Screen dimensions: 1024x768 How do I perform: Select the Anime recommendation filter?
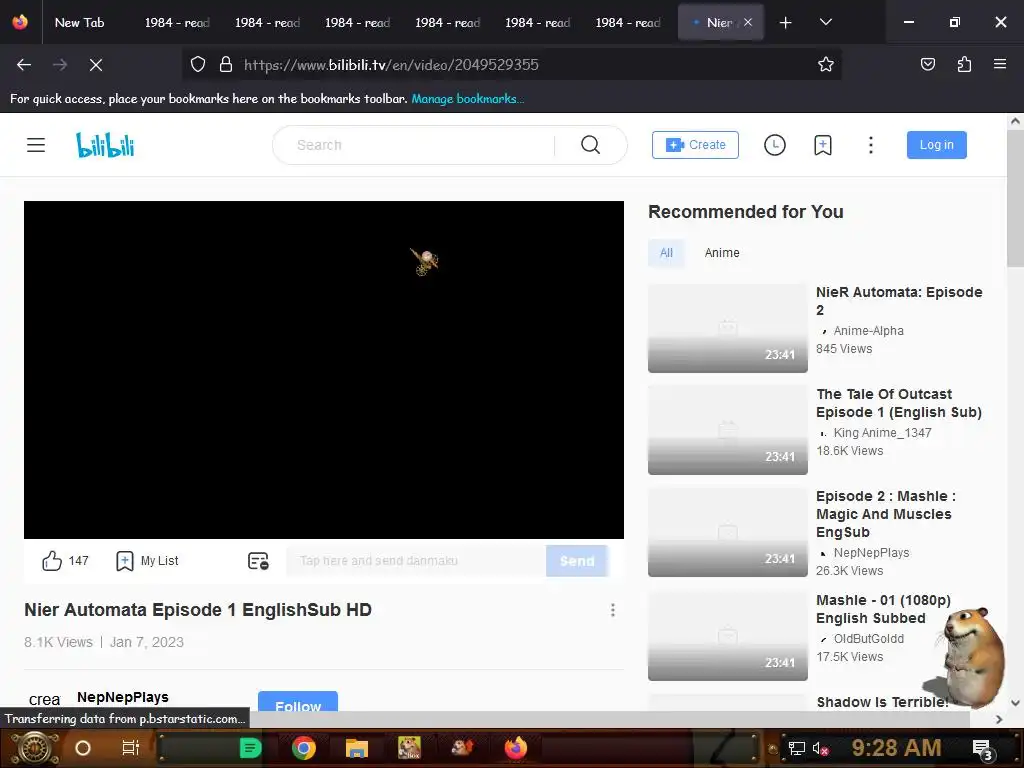click(722, 253)
